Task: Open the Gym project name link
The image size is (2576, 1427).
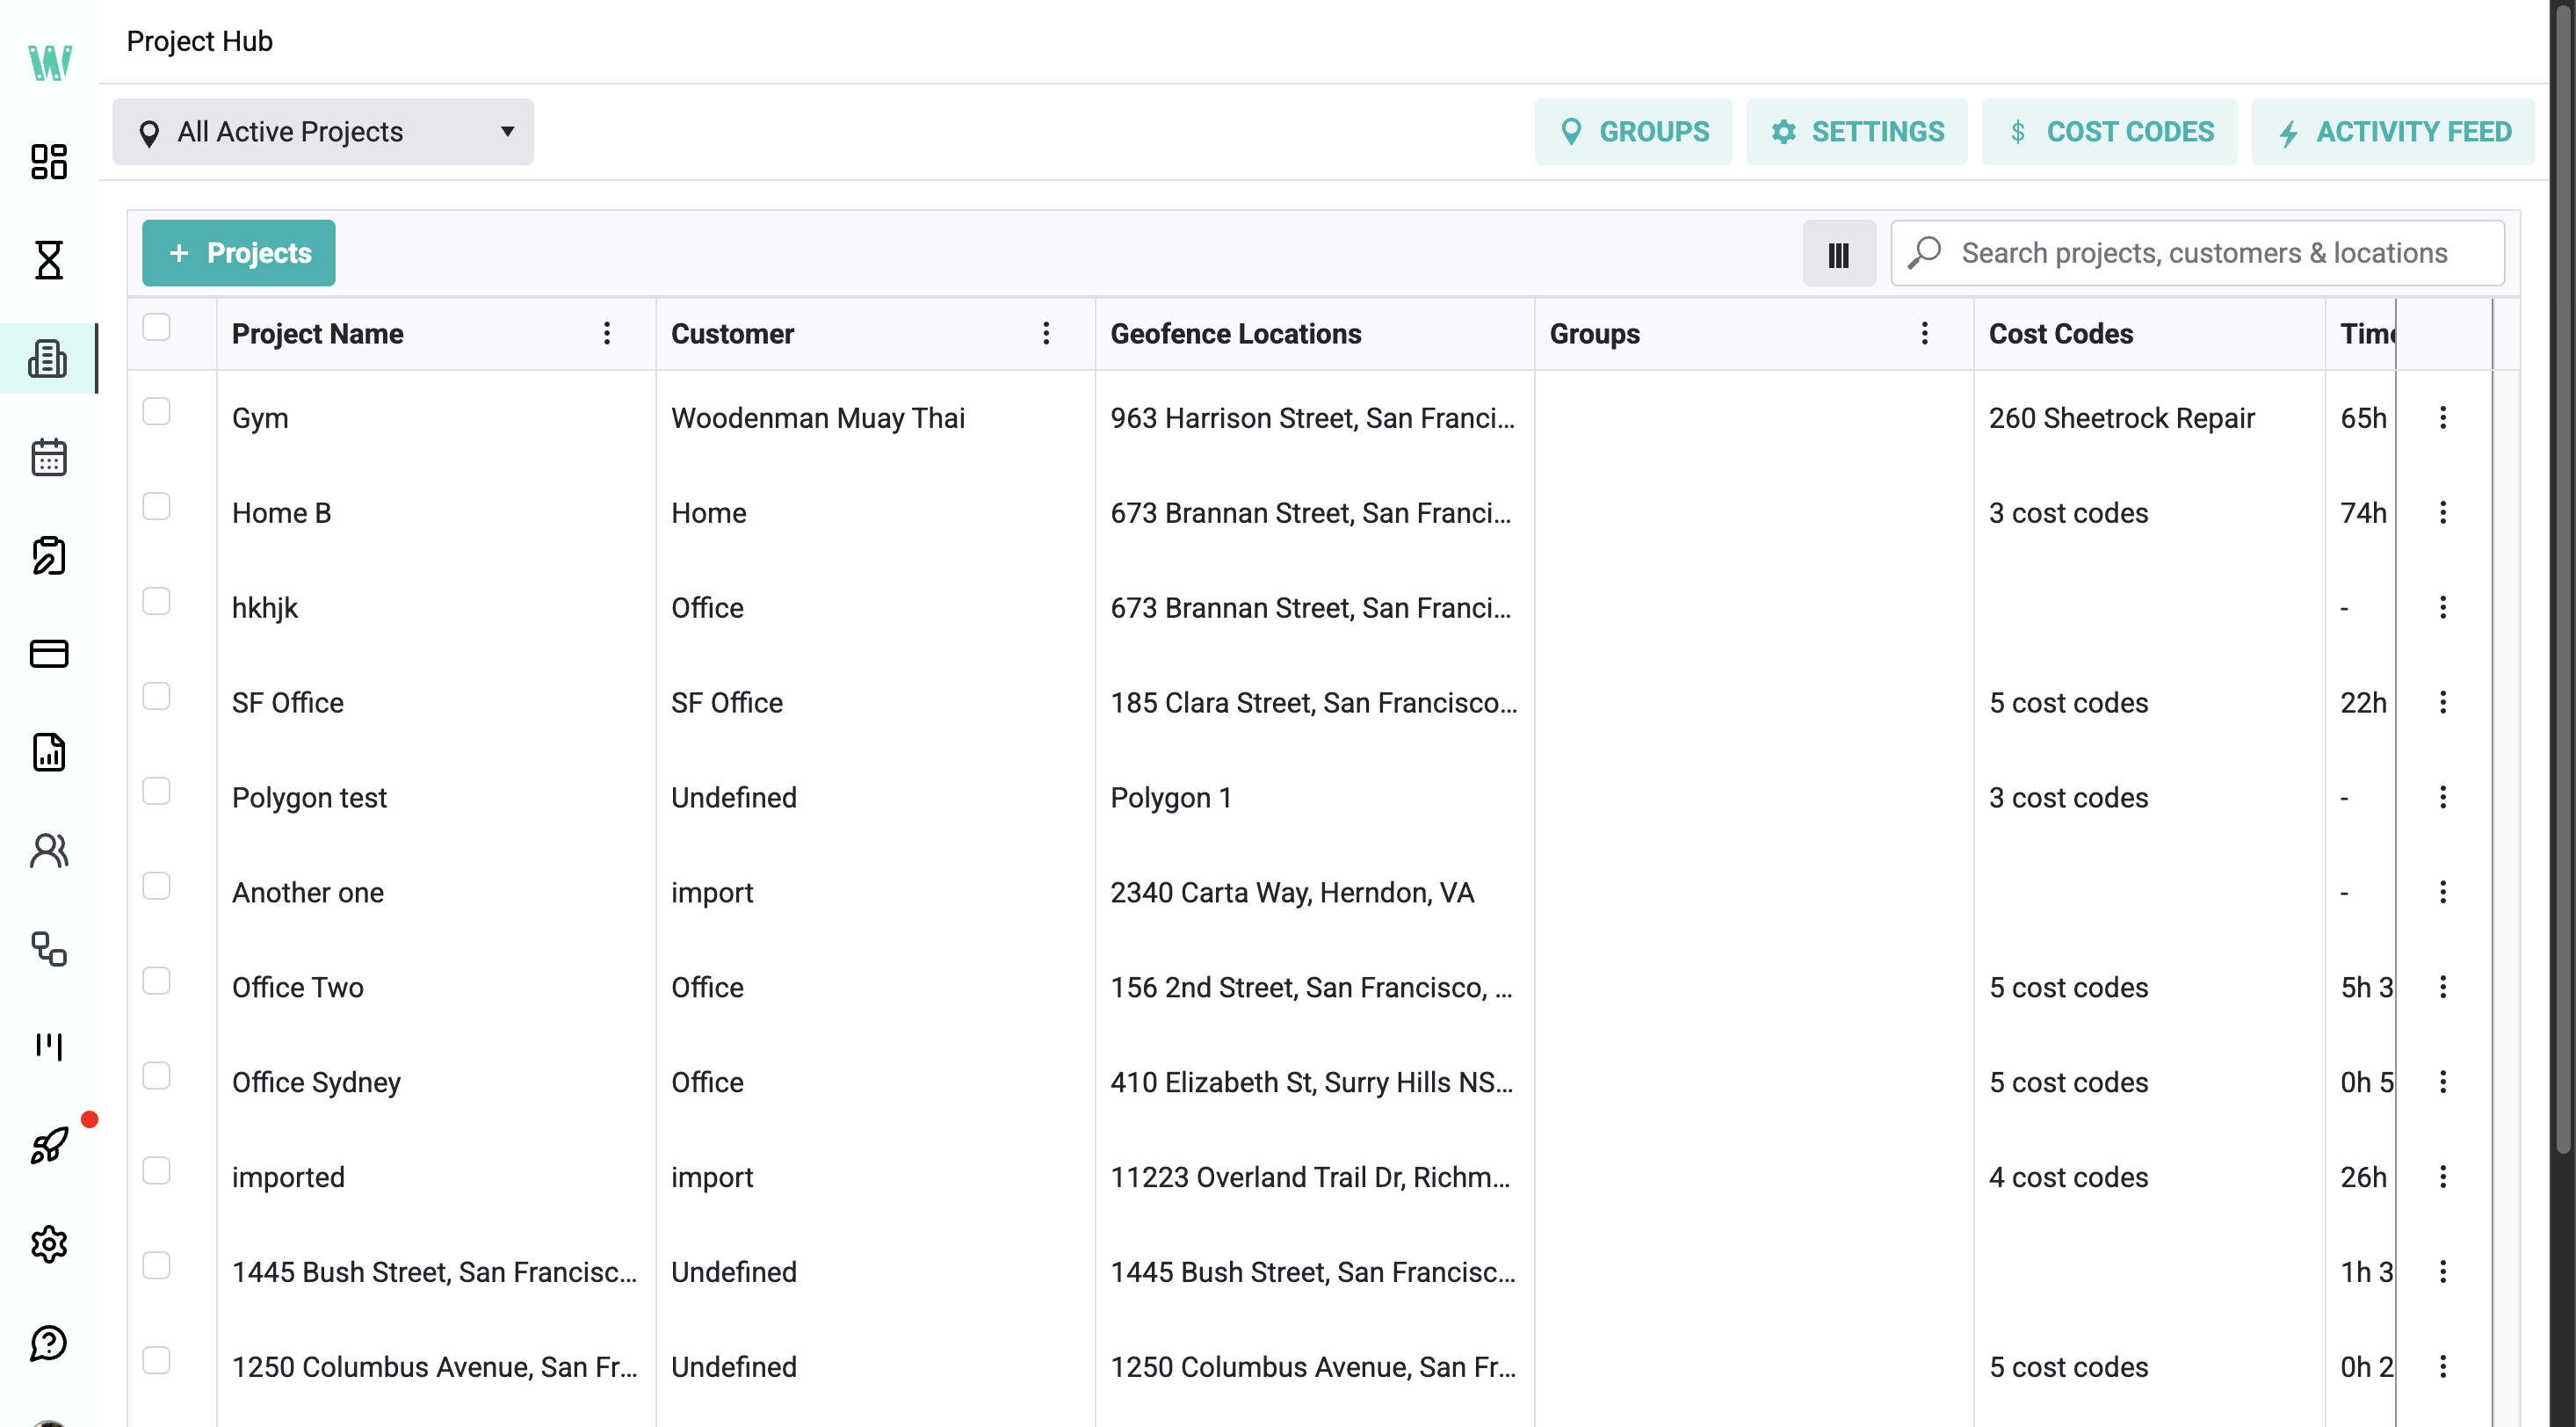Action: [x=260, y=418]
